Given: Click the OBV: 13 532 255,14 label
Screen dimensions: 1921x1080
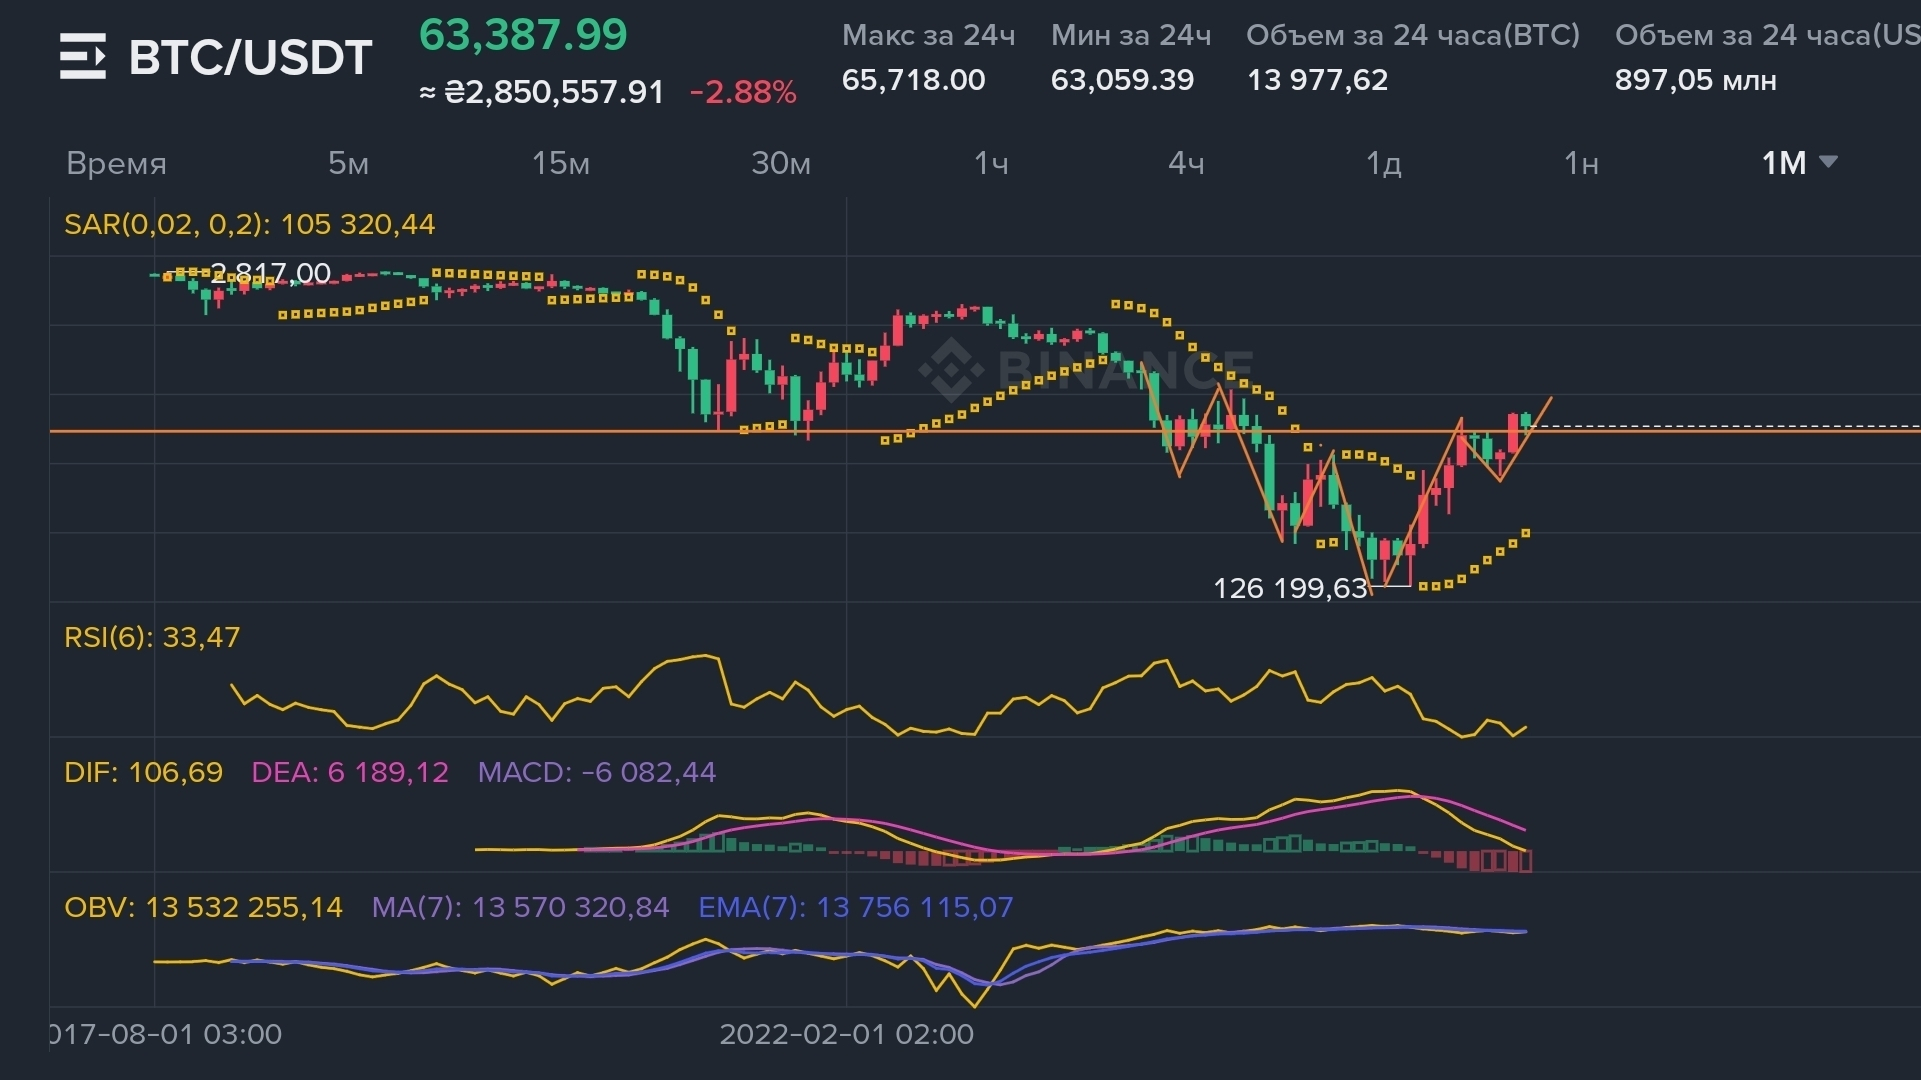Looking at the screenshot, I should (203, 907).
